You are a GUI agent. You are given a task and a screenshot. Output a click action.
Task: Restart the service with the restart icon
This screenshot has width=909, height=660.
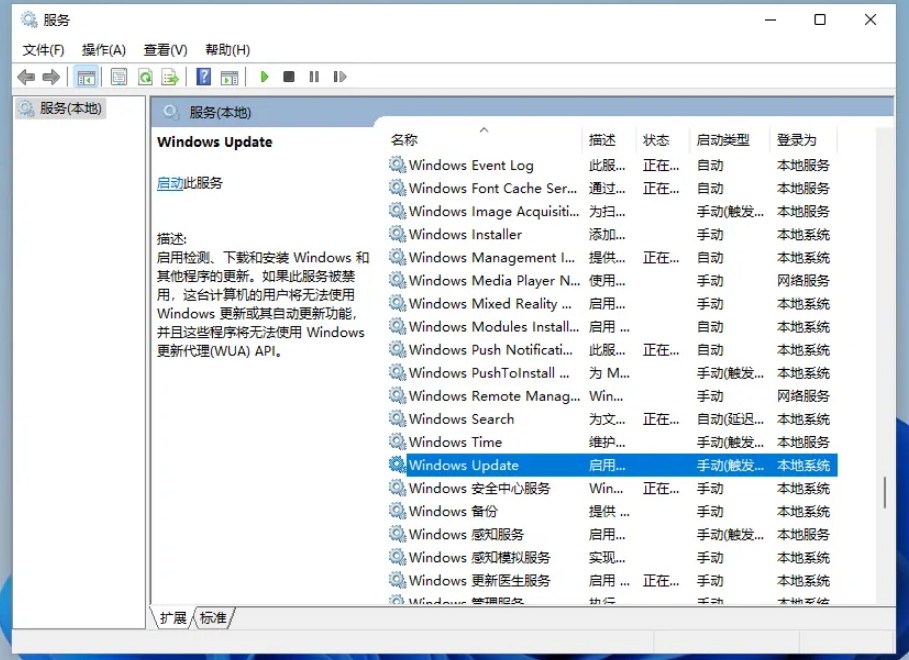coord(340,77)
